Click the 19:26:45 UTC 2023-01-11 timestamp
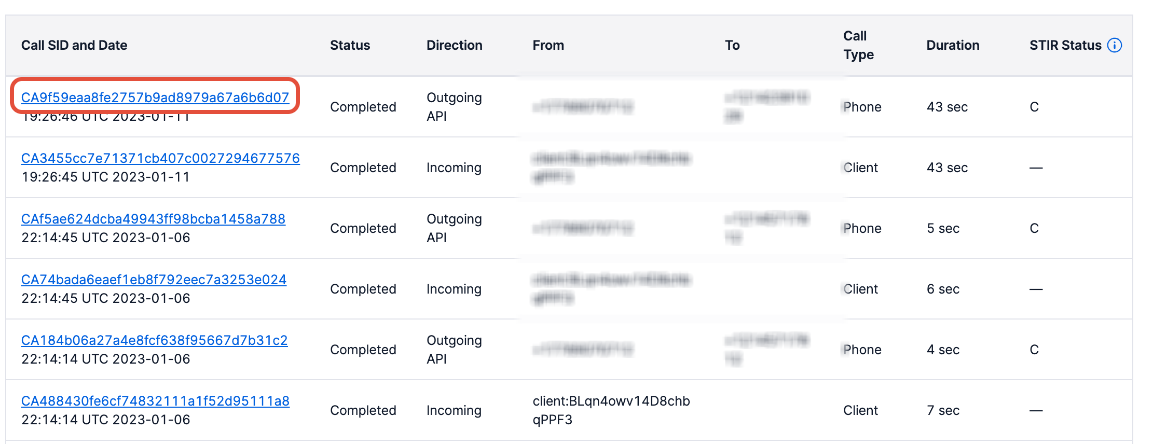Viewport: 1153px width, 444px height. tap(106, 177)
